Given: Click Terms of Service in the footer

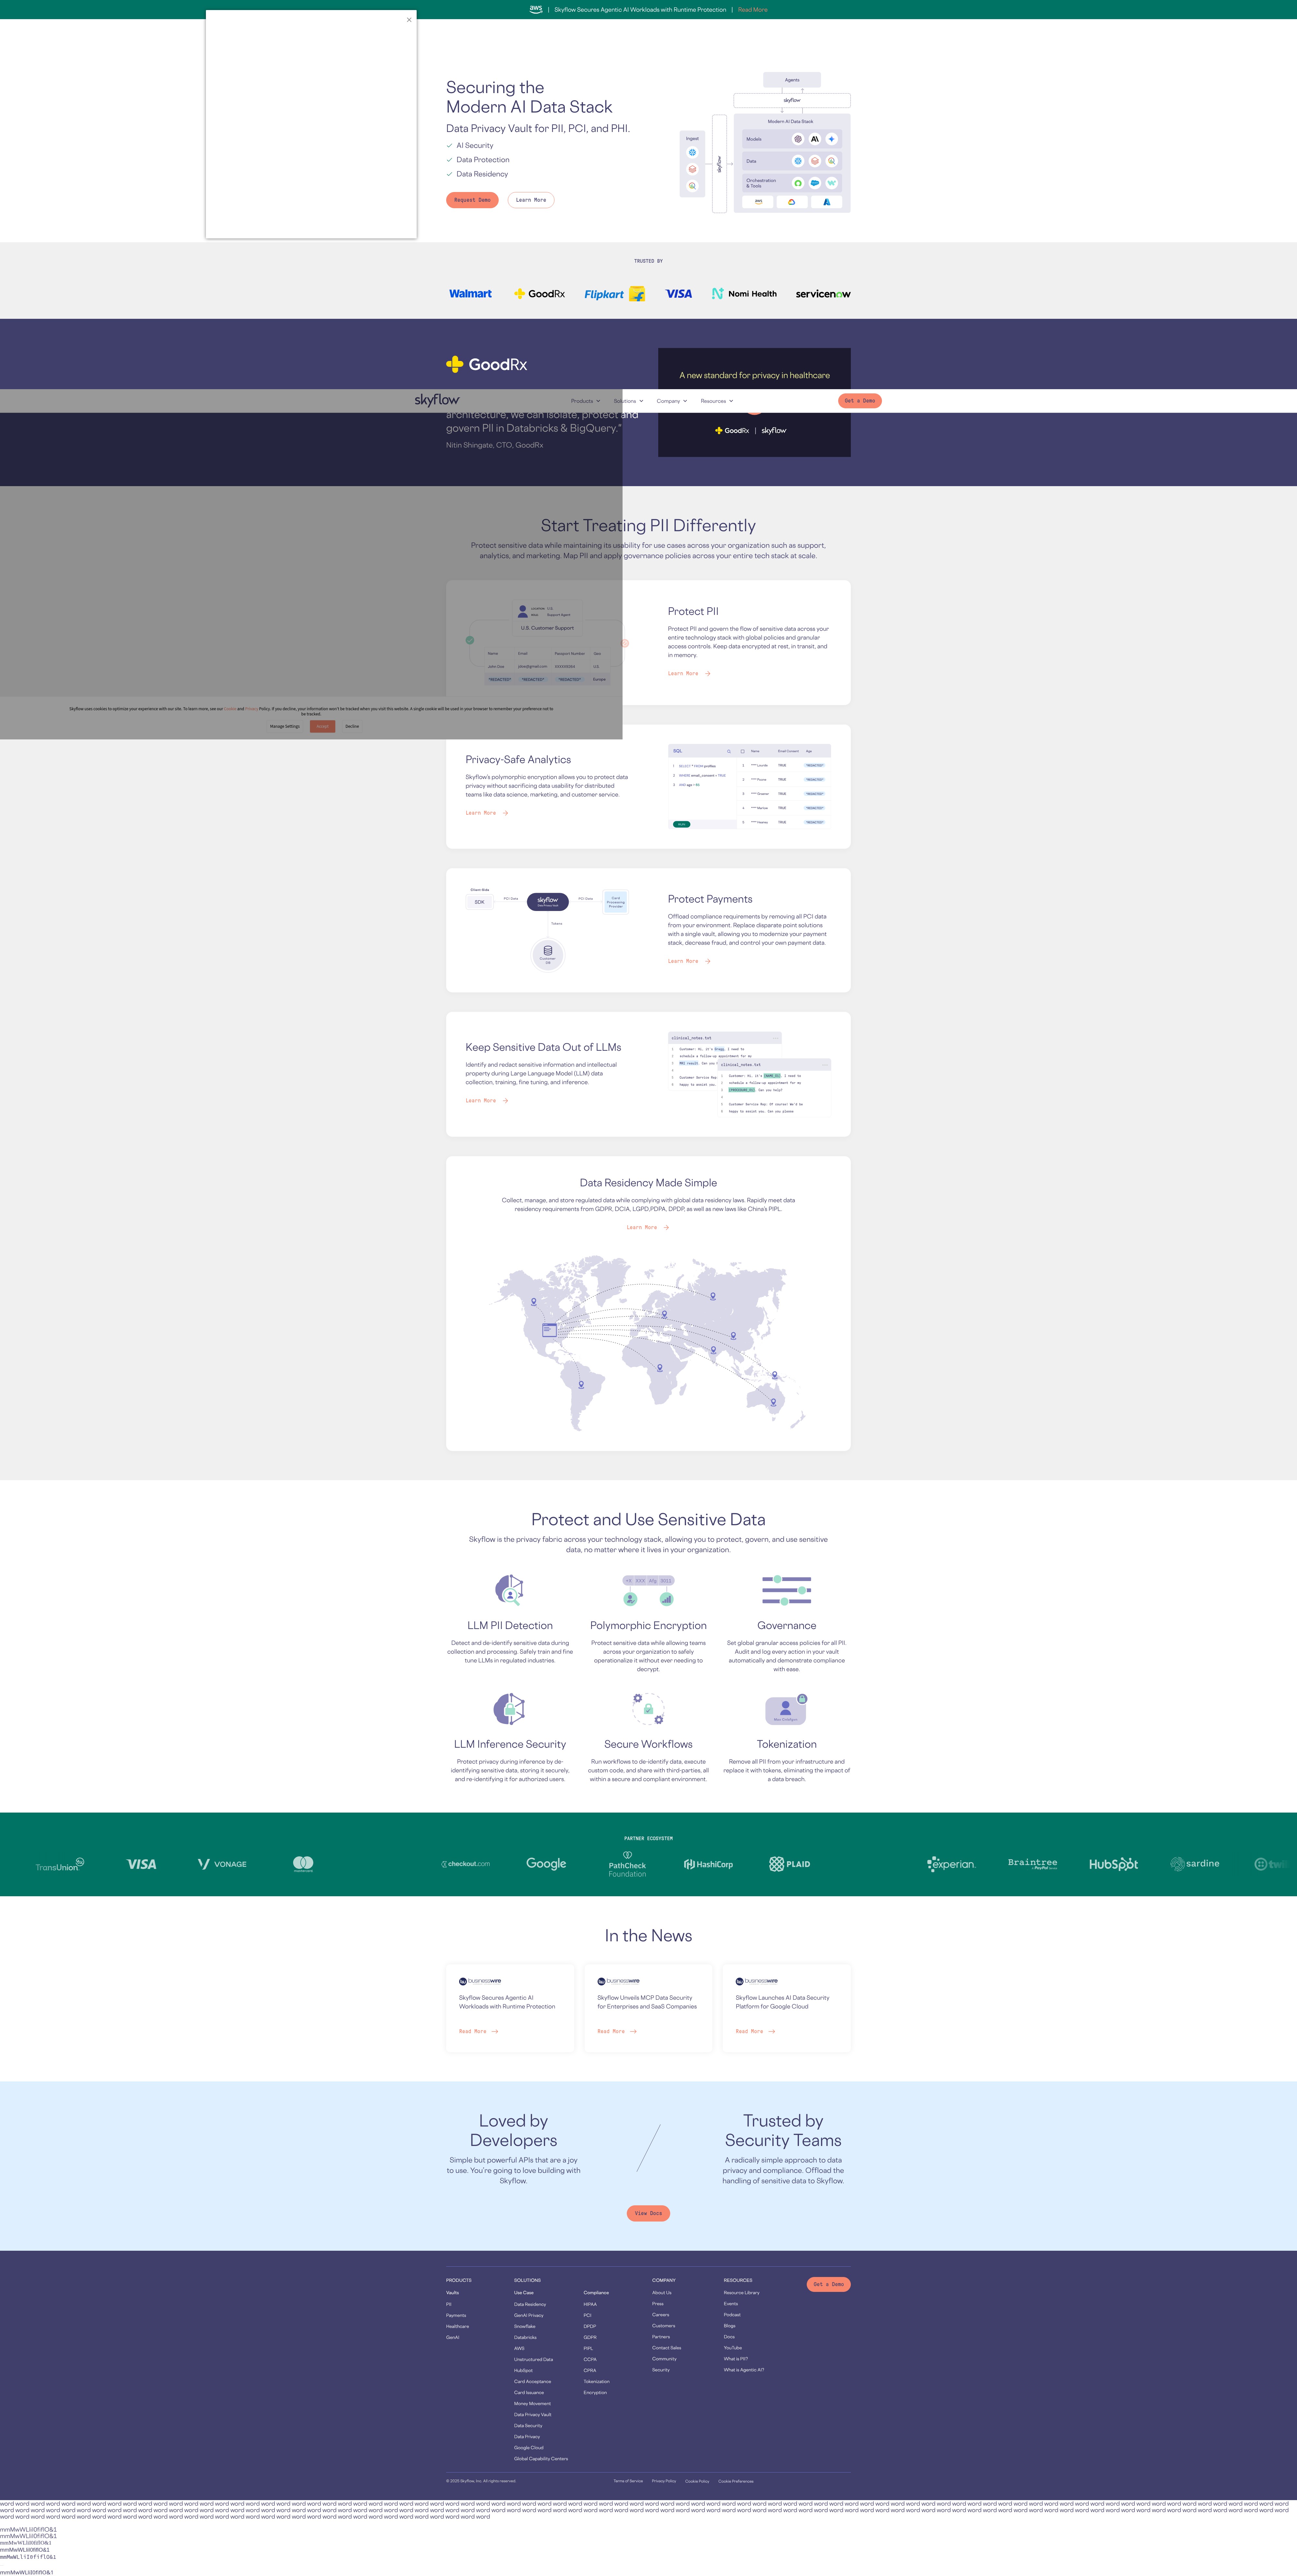Looking at the screenshot, I should [x=628, y=2481].
